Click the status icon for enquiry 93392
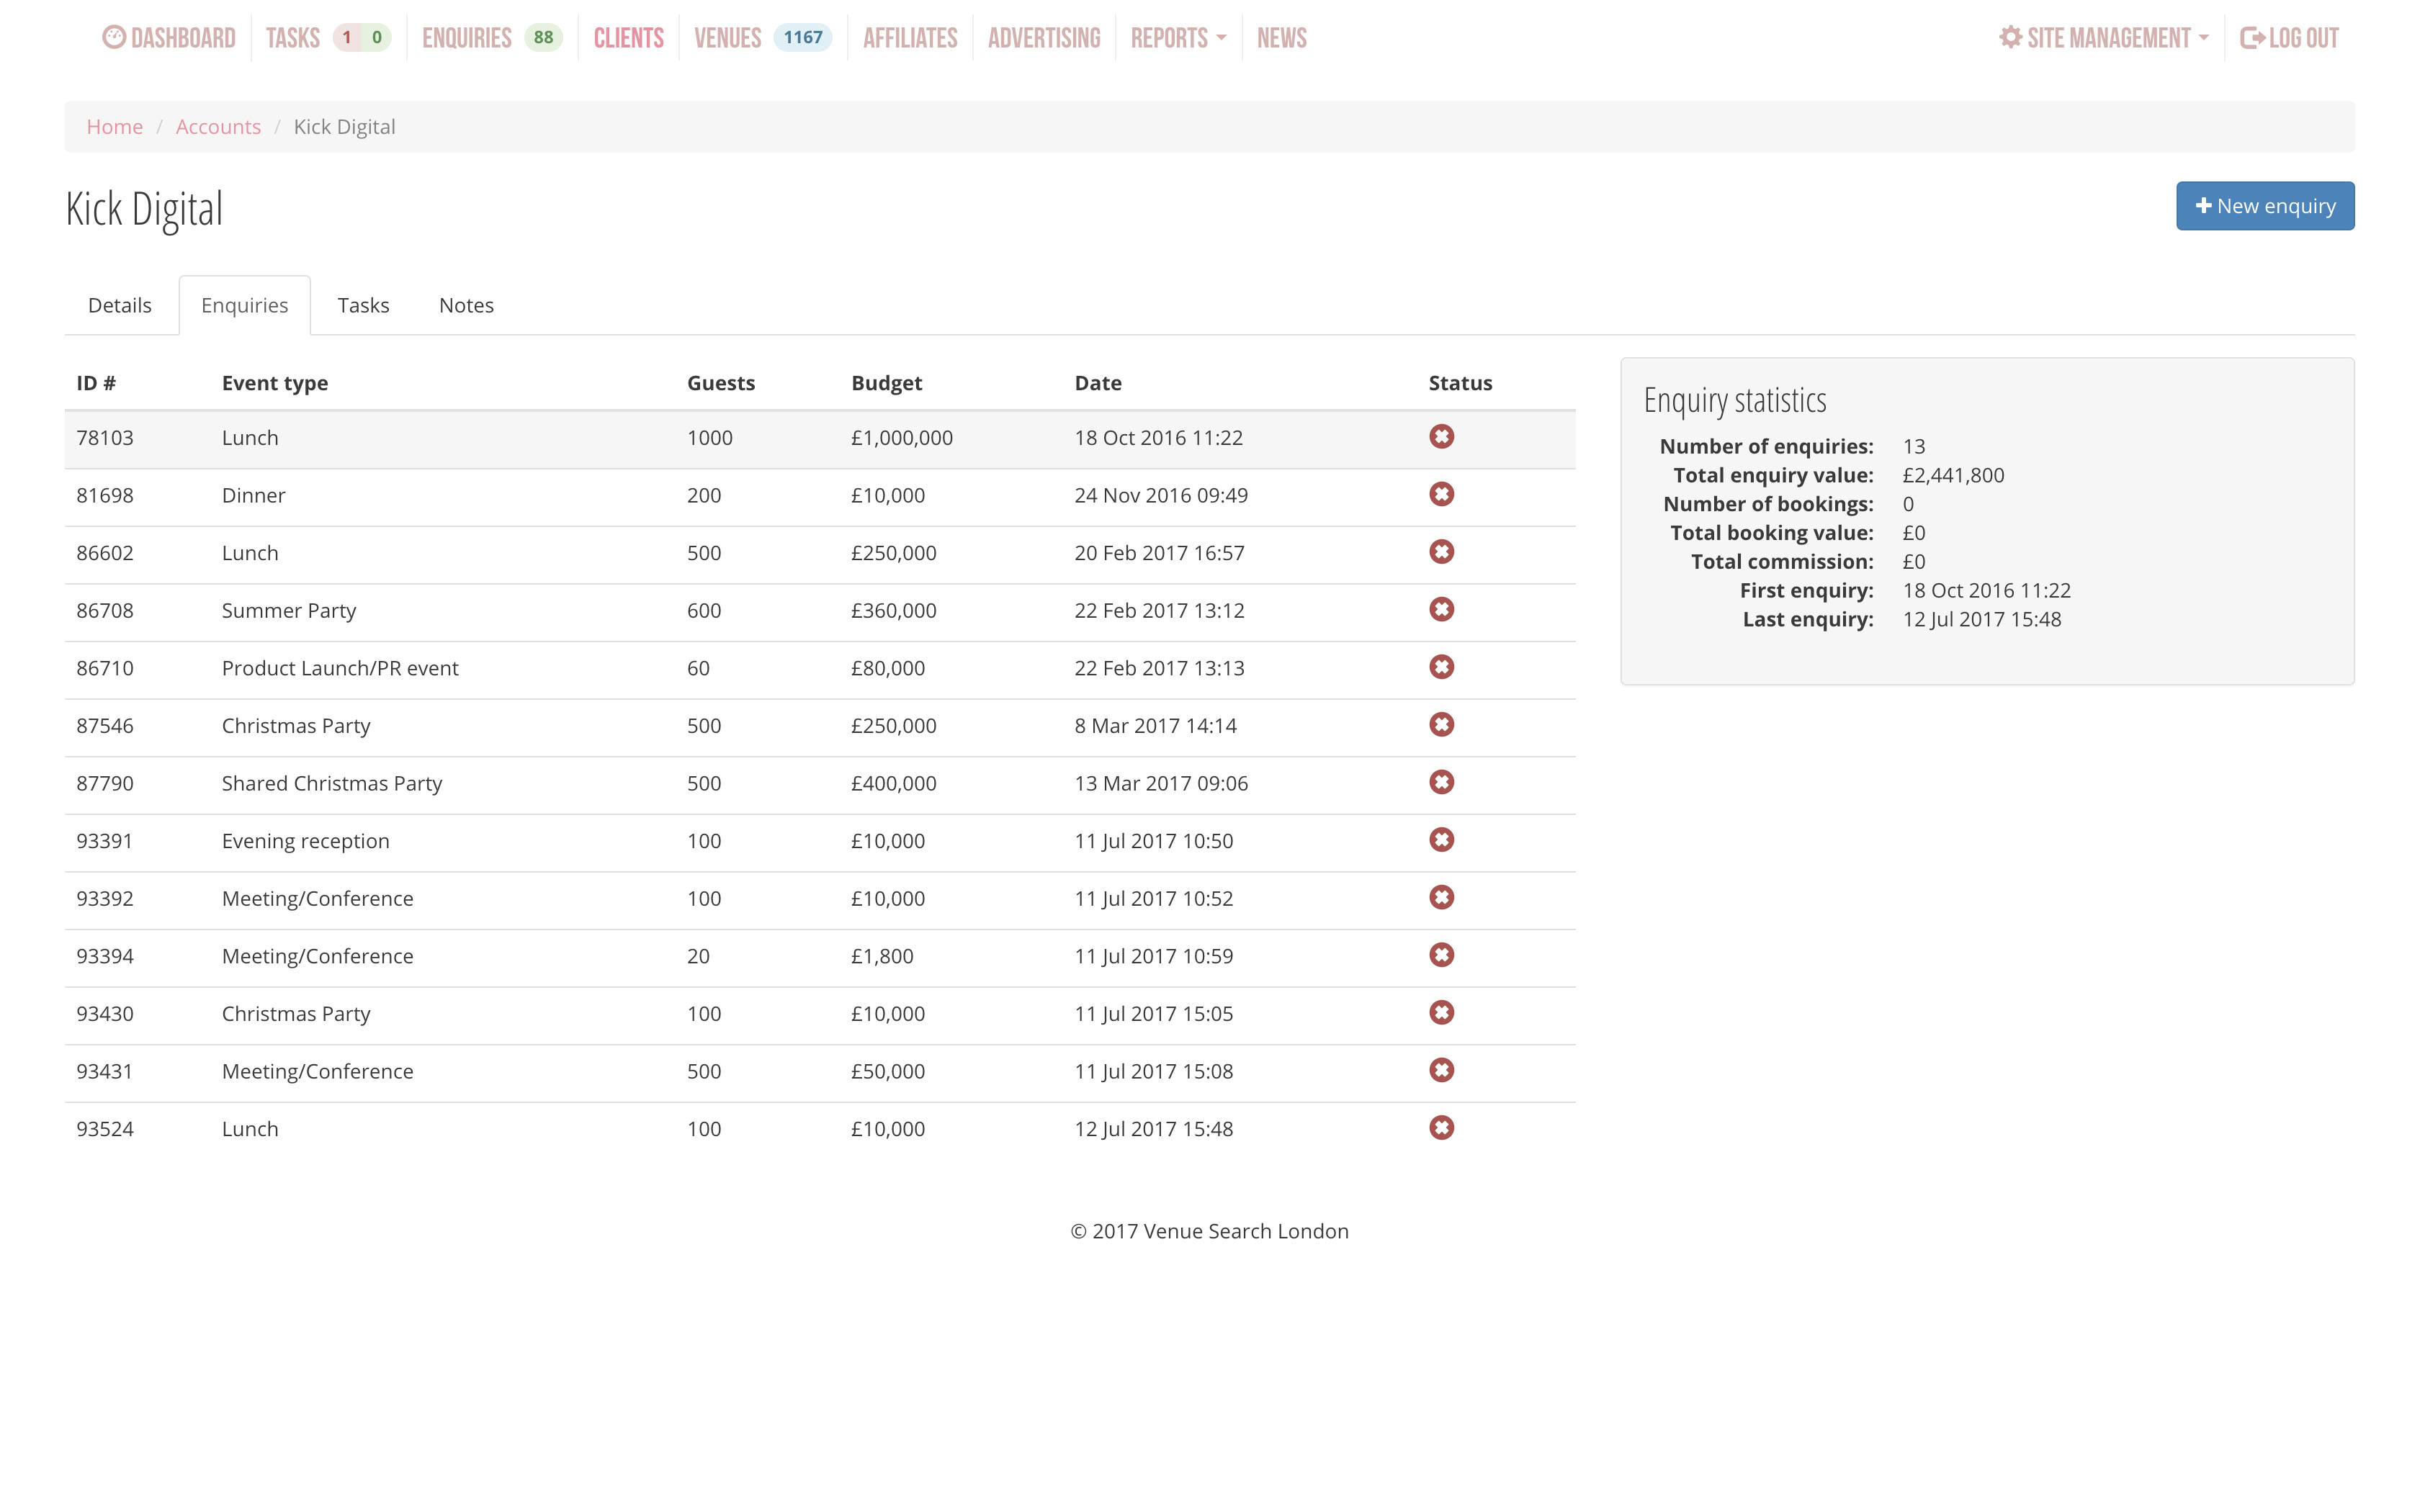The width and height of the screenshot is (2420, 1512). coord(1441,897)
